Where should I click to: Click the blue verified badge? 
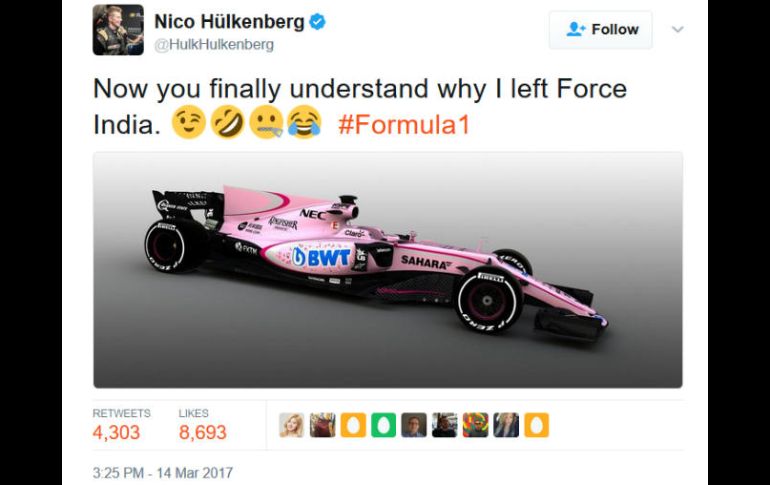point(317,22)
